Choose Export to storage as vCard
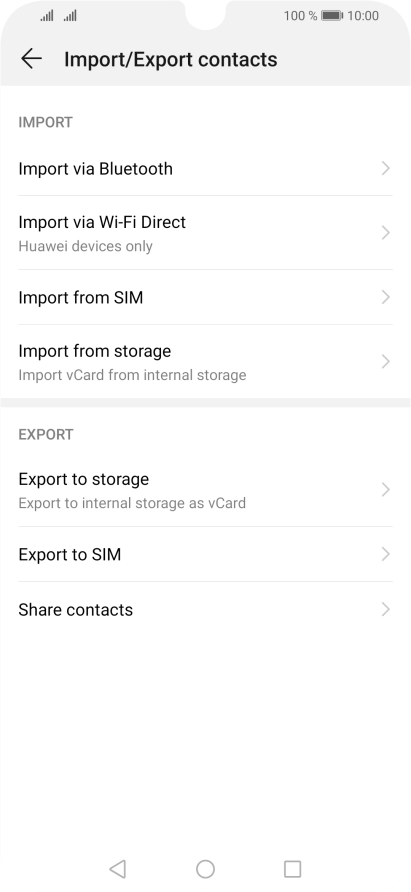The image size is (411, 892). point(206,490)
